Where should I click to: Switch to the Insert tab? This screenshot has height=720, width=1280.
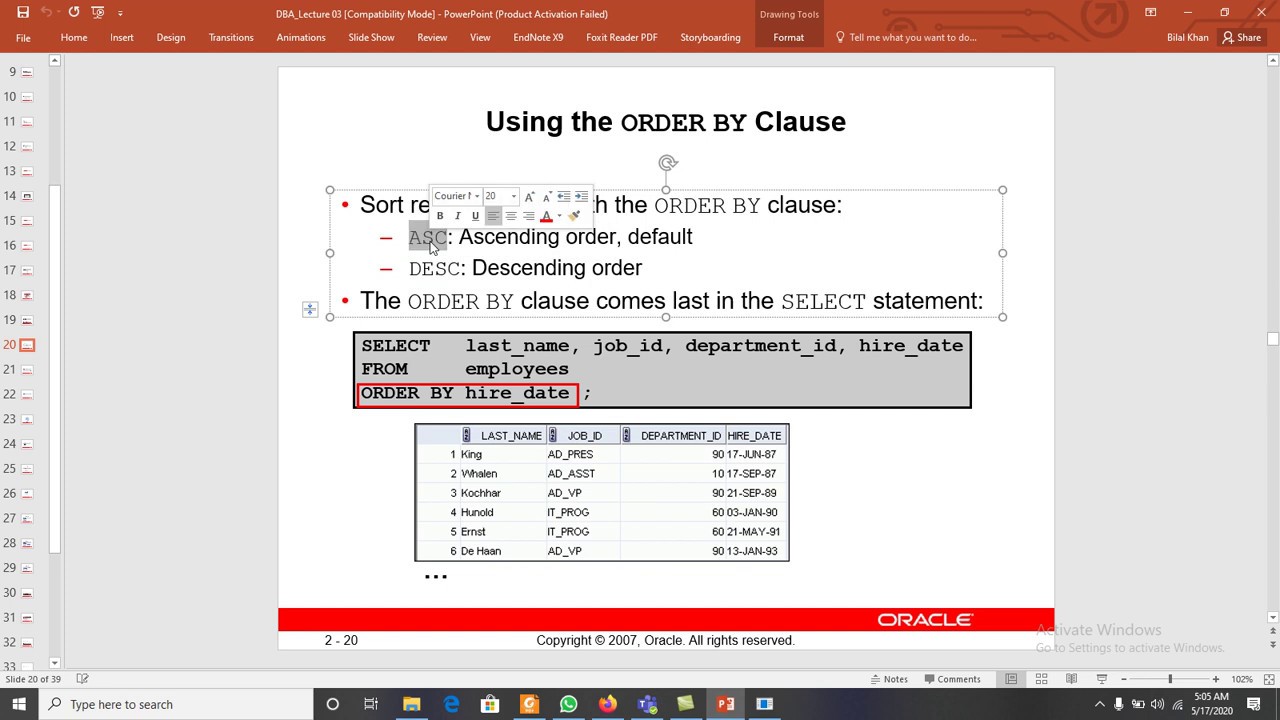[122, 37]
